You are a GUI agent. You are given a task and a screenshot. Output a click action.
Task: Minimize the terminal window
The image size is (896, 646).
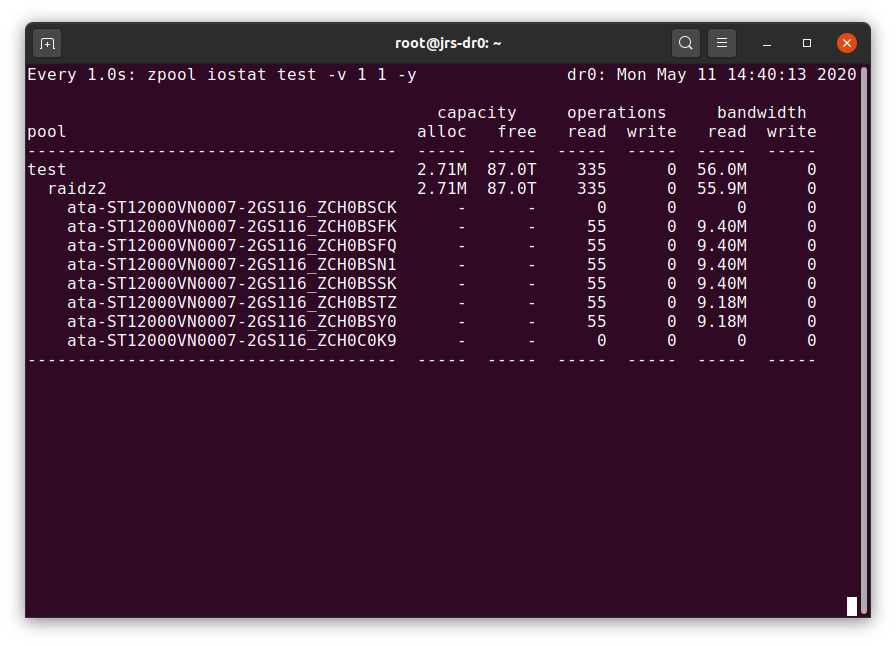click(x=767, y=43)
